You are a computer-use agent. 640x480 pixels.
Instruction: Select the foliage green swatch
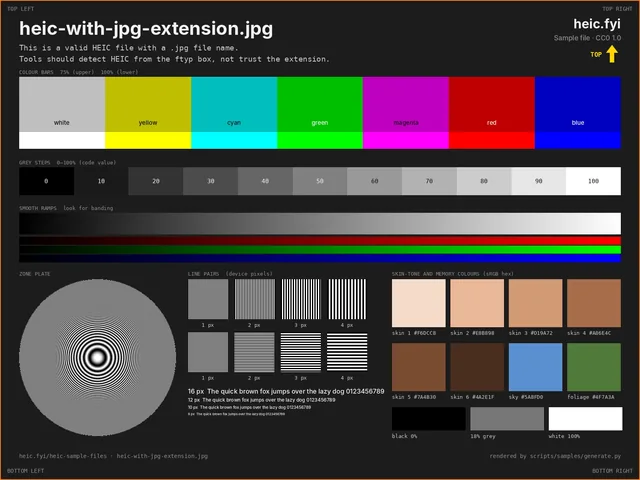pos(594,367)
